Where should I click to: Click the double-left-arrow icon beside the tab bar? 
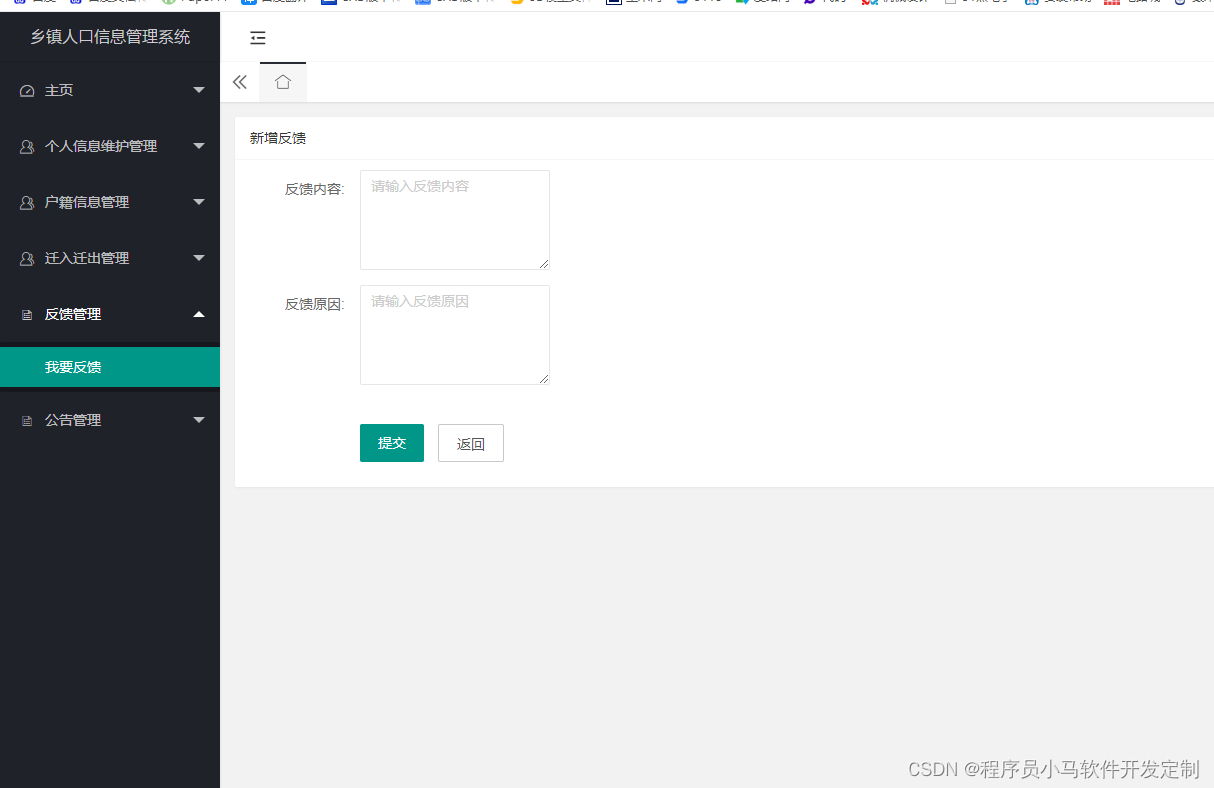(x=239, y=82)
